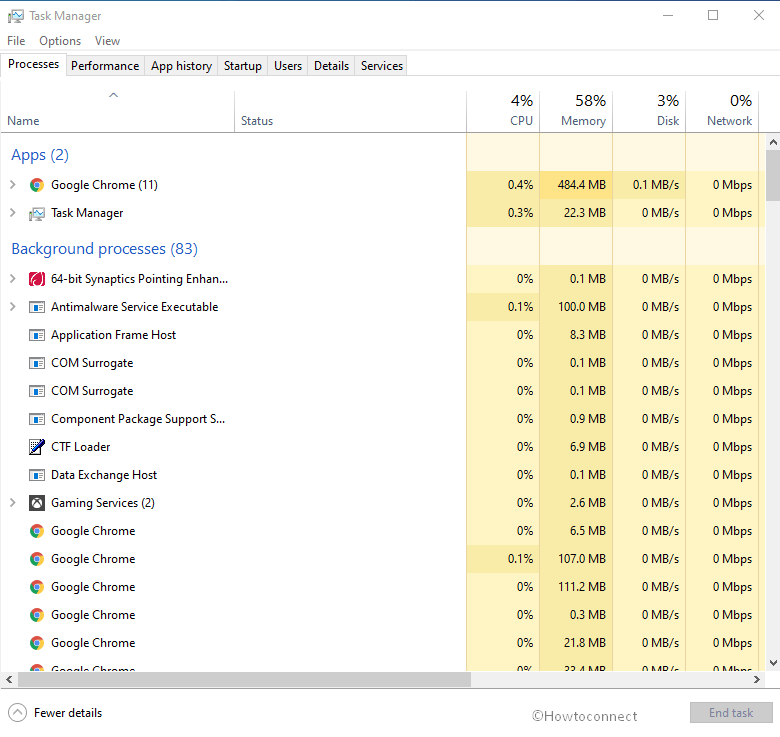The height and width of the screenshot is (737, 780).
Task: Expand the Task Manager app entry
Action: coord(13,213)
